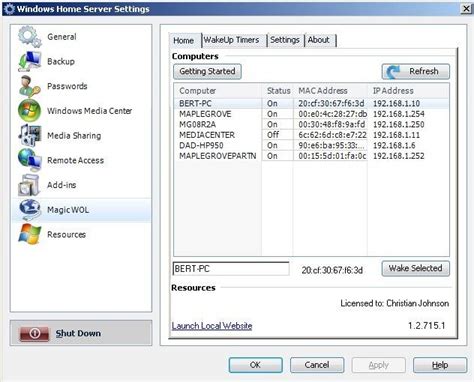Click the Add-ins box icon
This screenshot has height=382, width=474.
[x=30, y=185]
